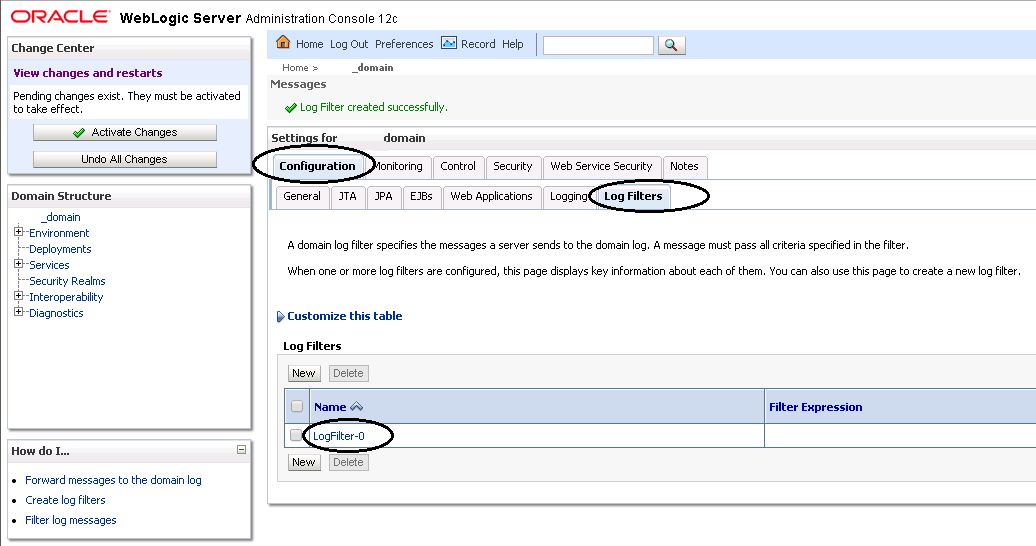Click the Delete button below the table
The image size is (1036, 546).
[x=348, y=463]
